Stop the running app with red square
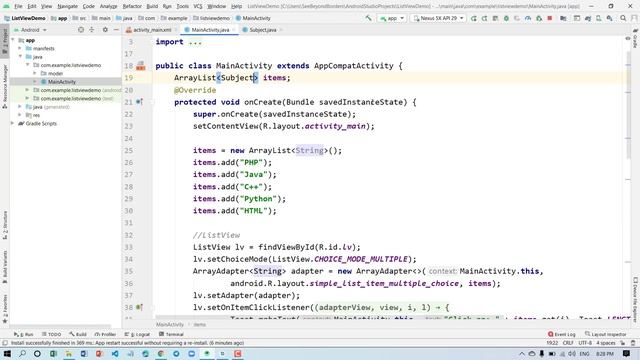This screenshot has height=360, width=640. (550, 18)
